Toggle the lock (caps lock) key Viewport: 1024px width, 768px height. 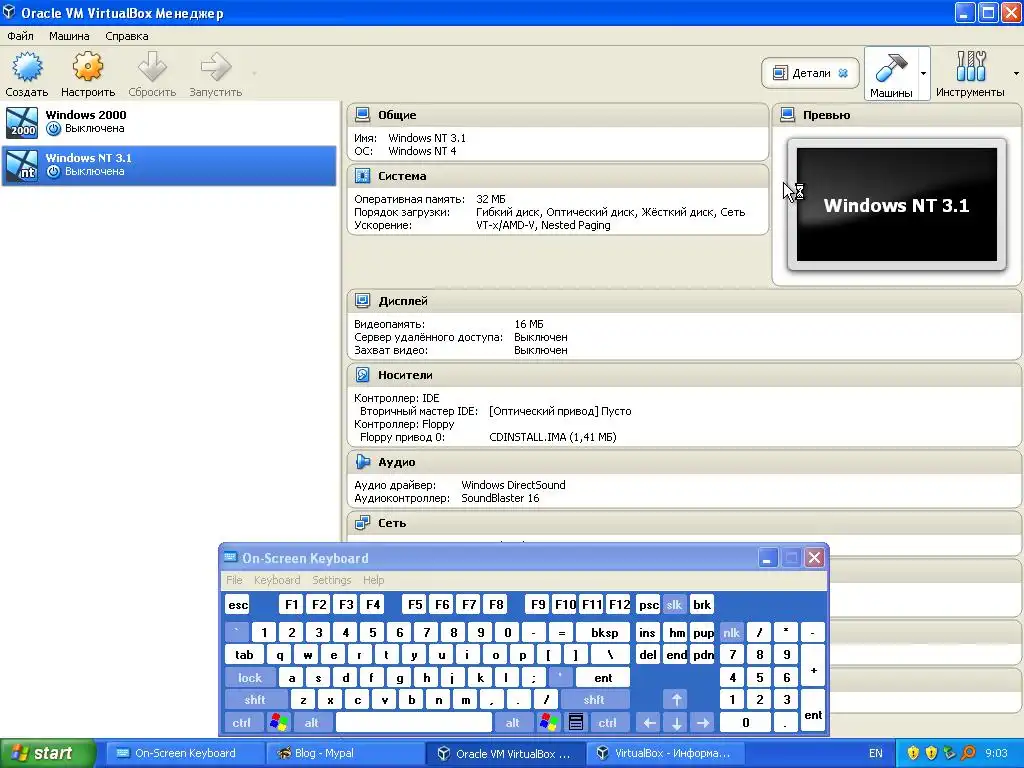click(x=249, y=677)
